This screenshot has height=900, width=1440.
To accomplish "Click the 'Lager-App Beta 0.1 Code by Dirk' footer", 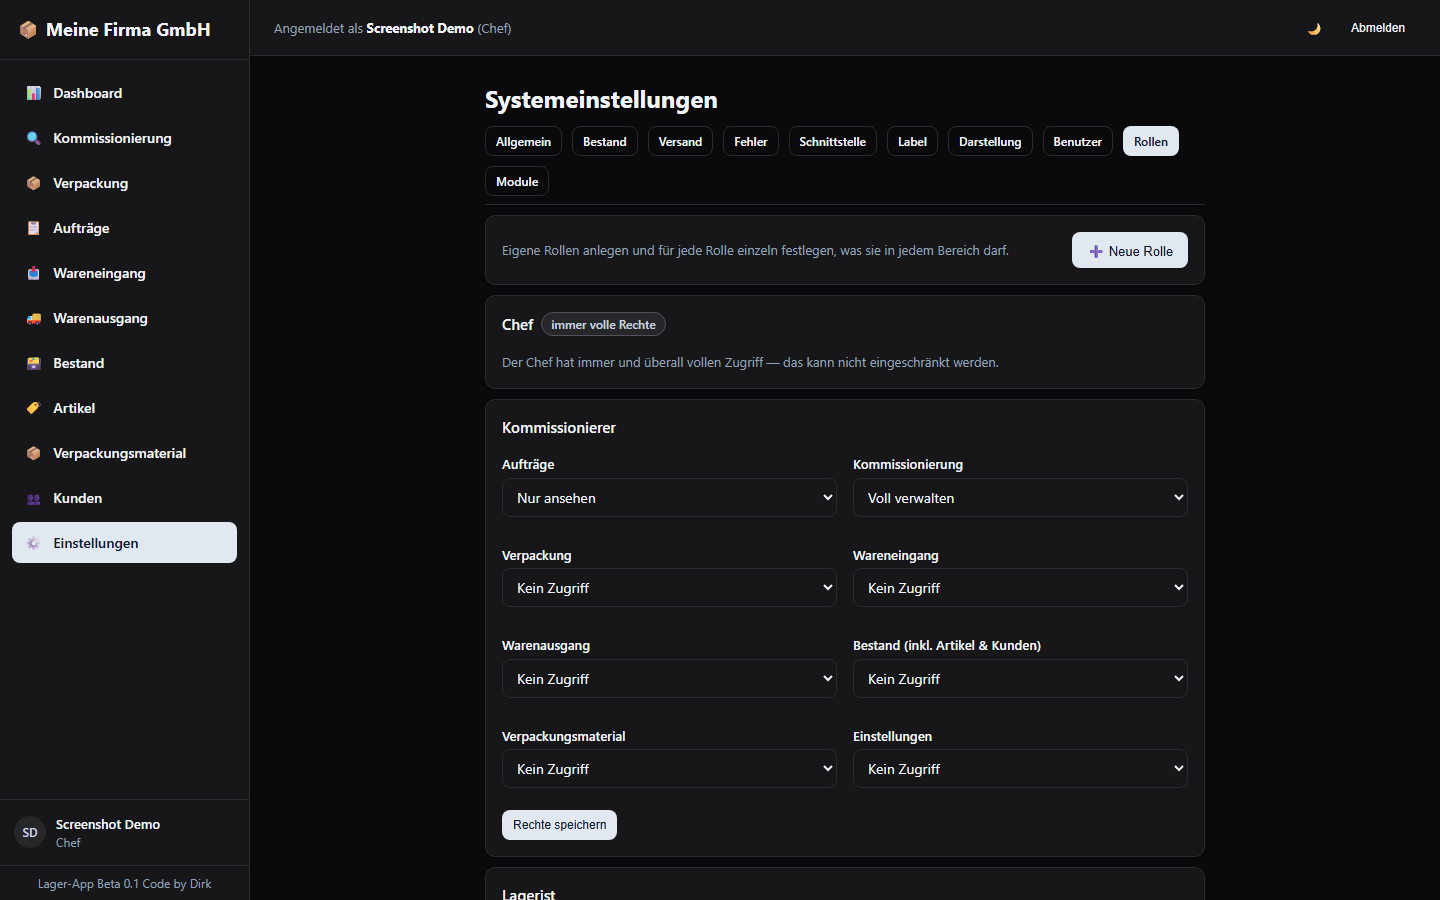I will [124, 884].
